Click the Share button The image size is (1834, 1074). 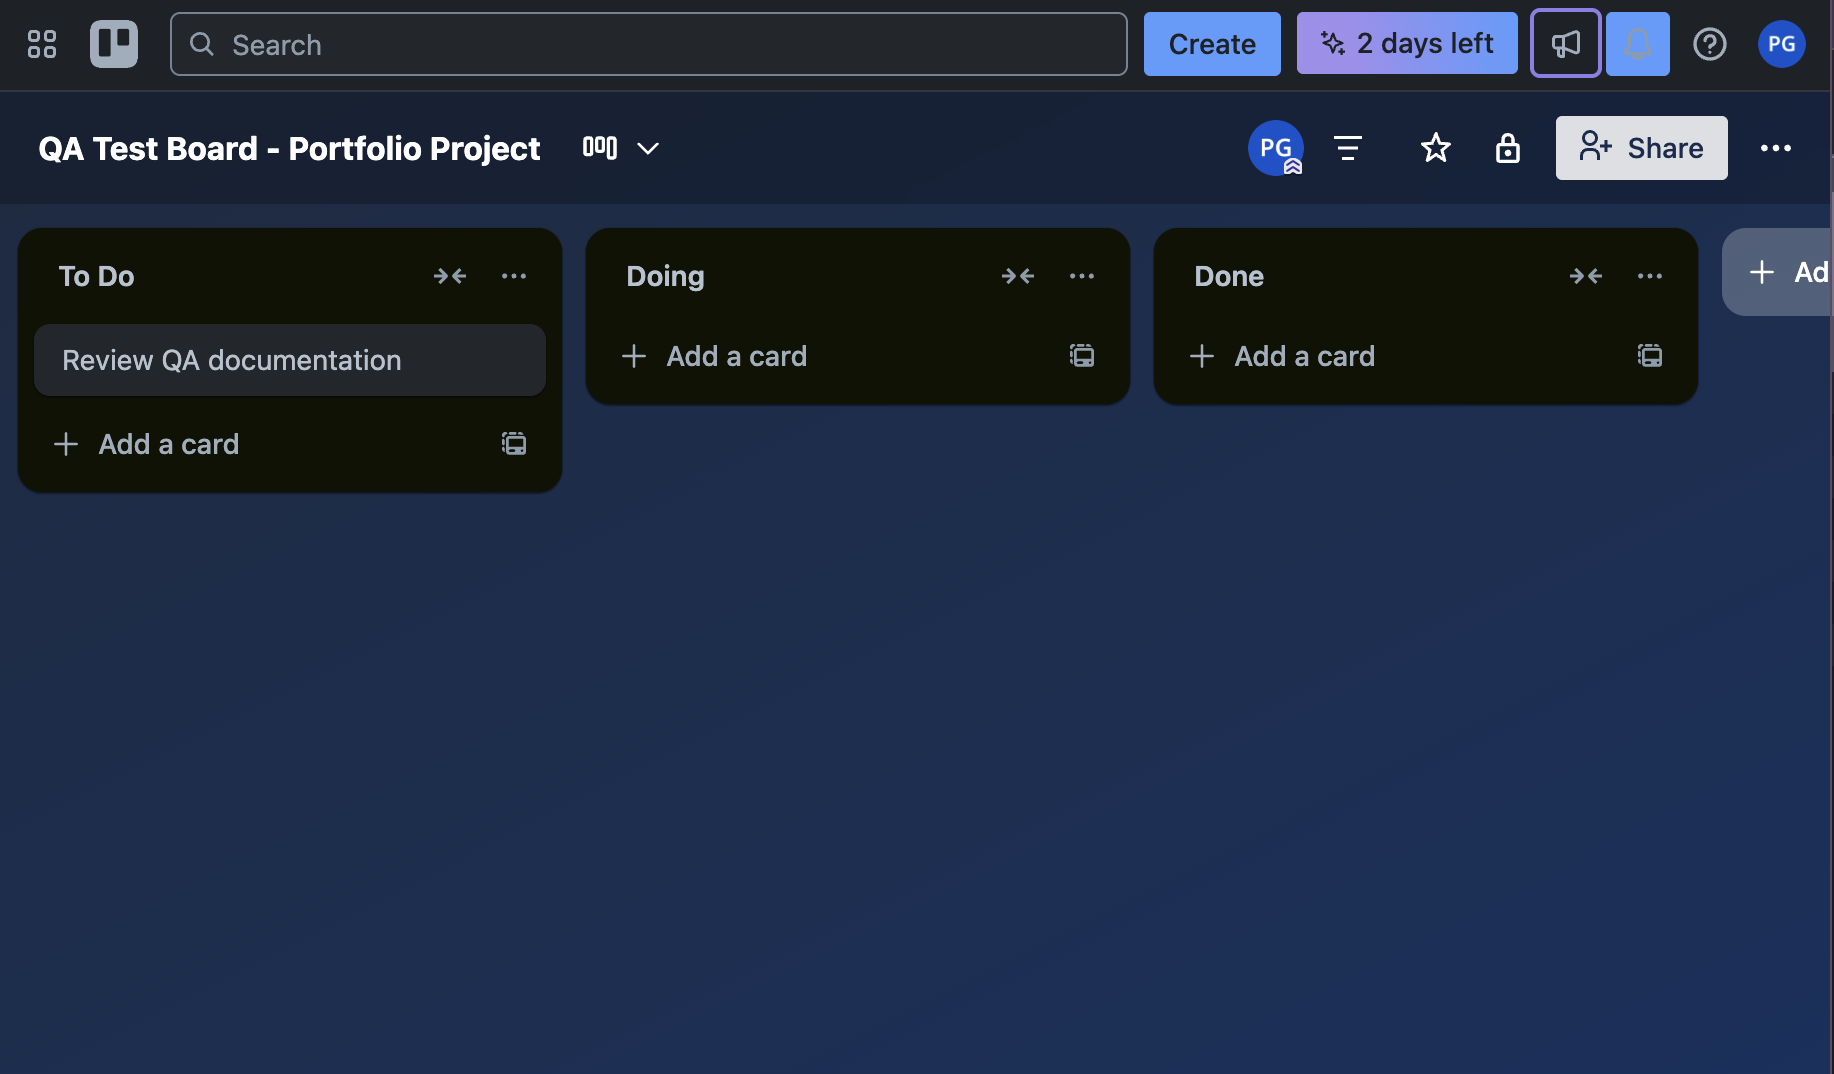point(1642,148)
